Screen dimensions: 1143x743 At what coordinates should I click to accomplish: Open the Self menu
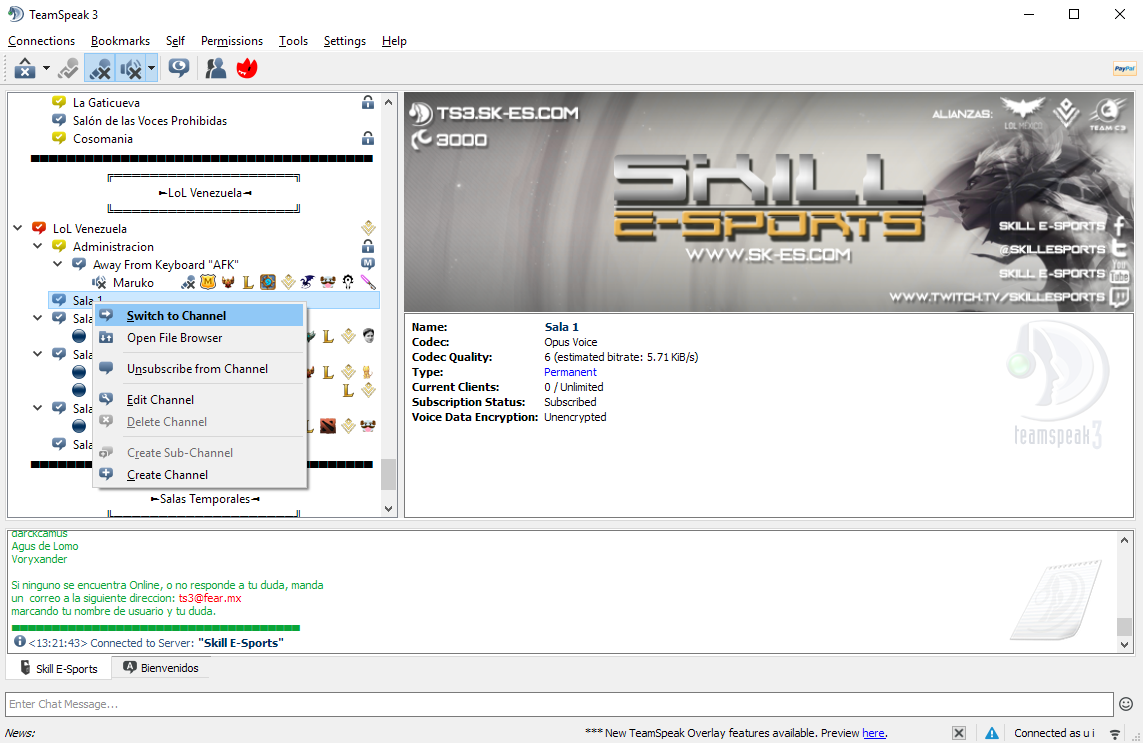point(175,41)
